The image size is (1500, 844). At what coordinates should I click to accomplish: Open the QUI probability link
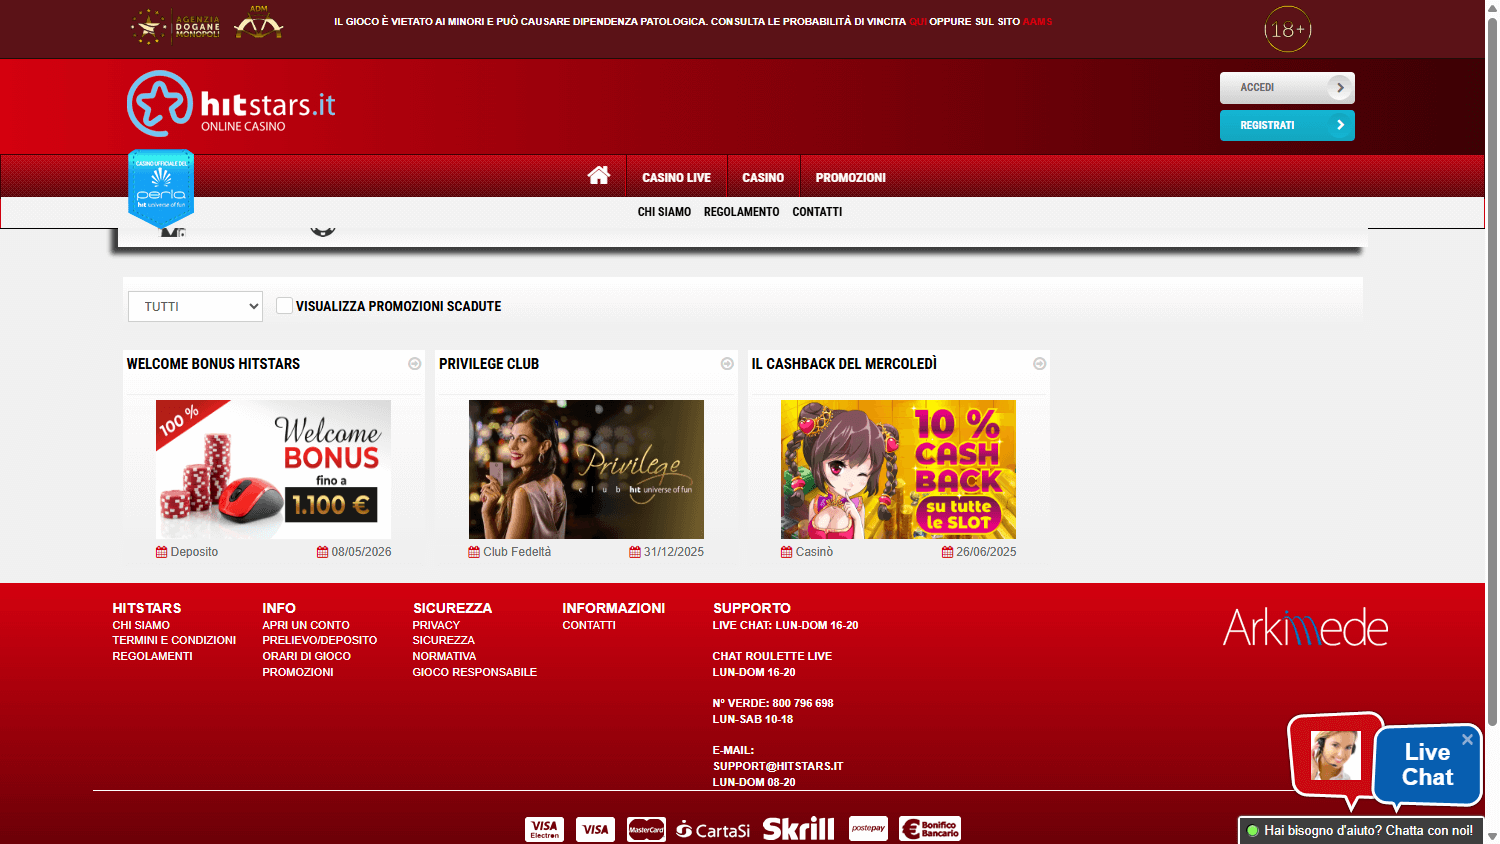[x=917, y=21]
